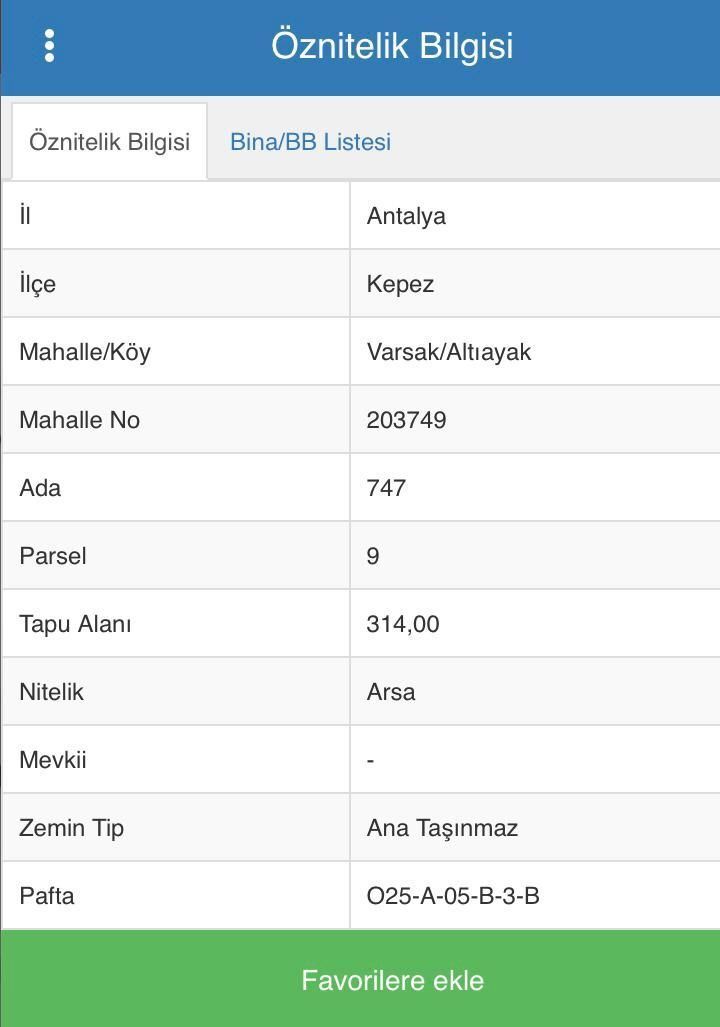Select the Pafta code O25-A-05-B-3-B

453,896
